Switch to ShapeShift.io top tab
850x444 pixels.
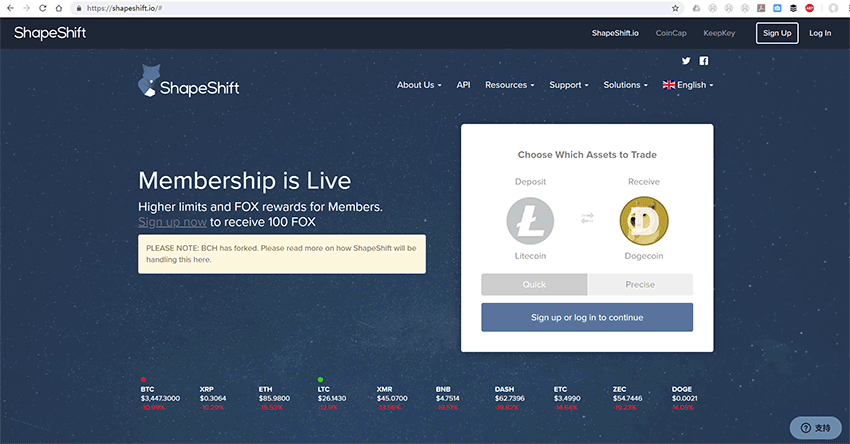(x=615, y=33)
